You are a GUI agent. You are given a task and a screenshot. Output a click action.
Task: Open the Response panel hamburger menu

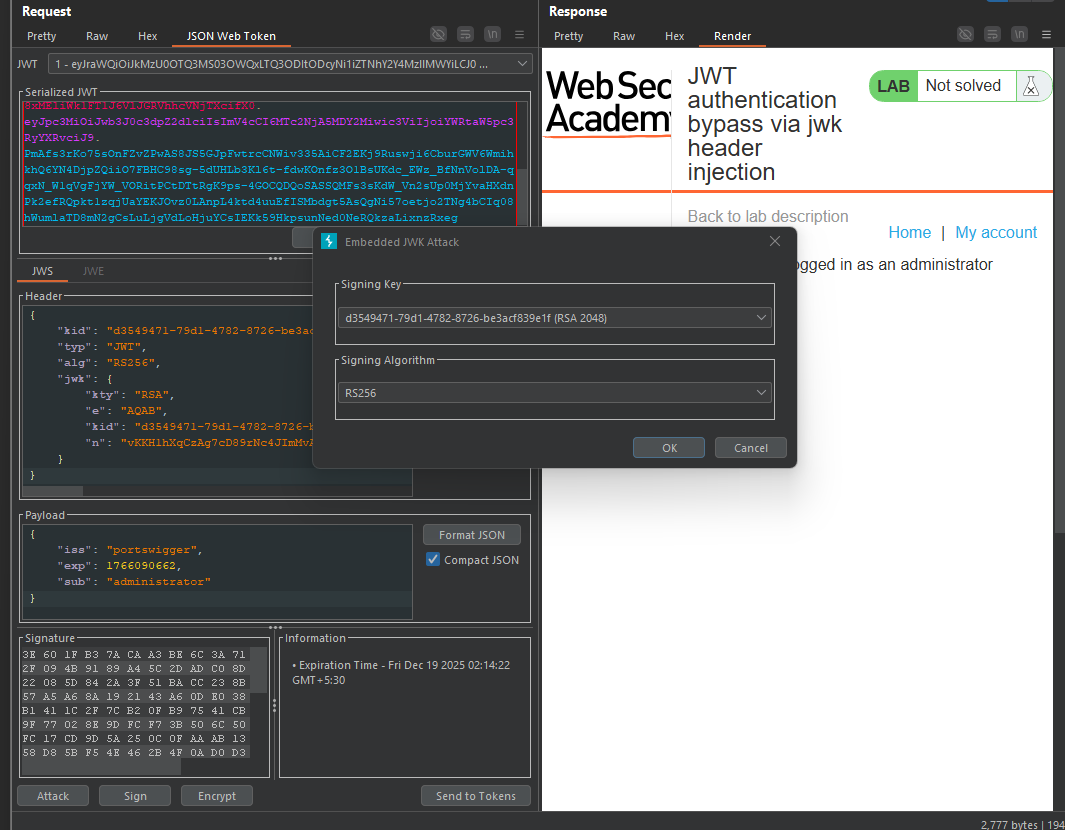tap(1047, 35)
